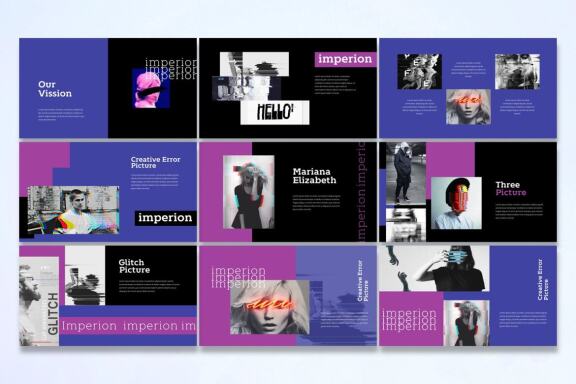Click the purple 'Imperion imperion' banner strip

tap(128, 326)
